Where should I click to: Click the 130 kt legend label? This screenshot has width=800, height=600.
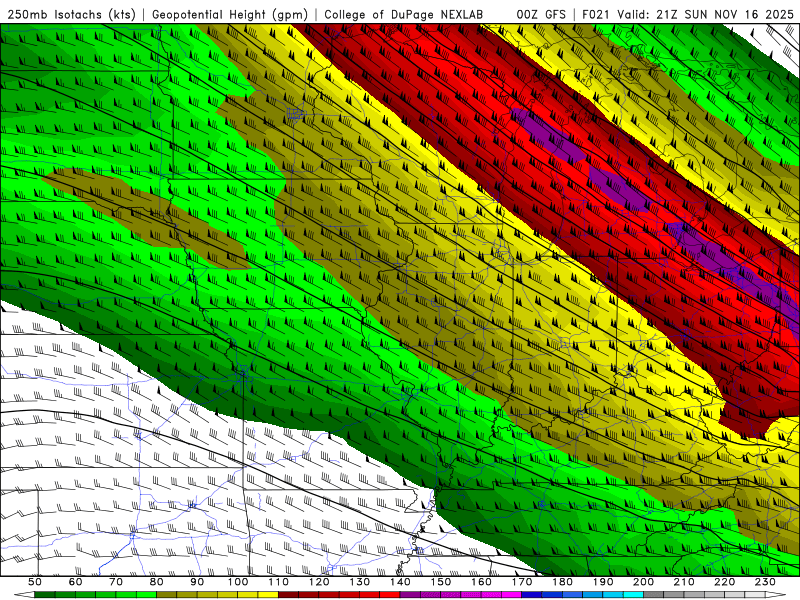tap(360, 582)
